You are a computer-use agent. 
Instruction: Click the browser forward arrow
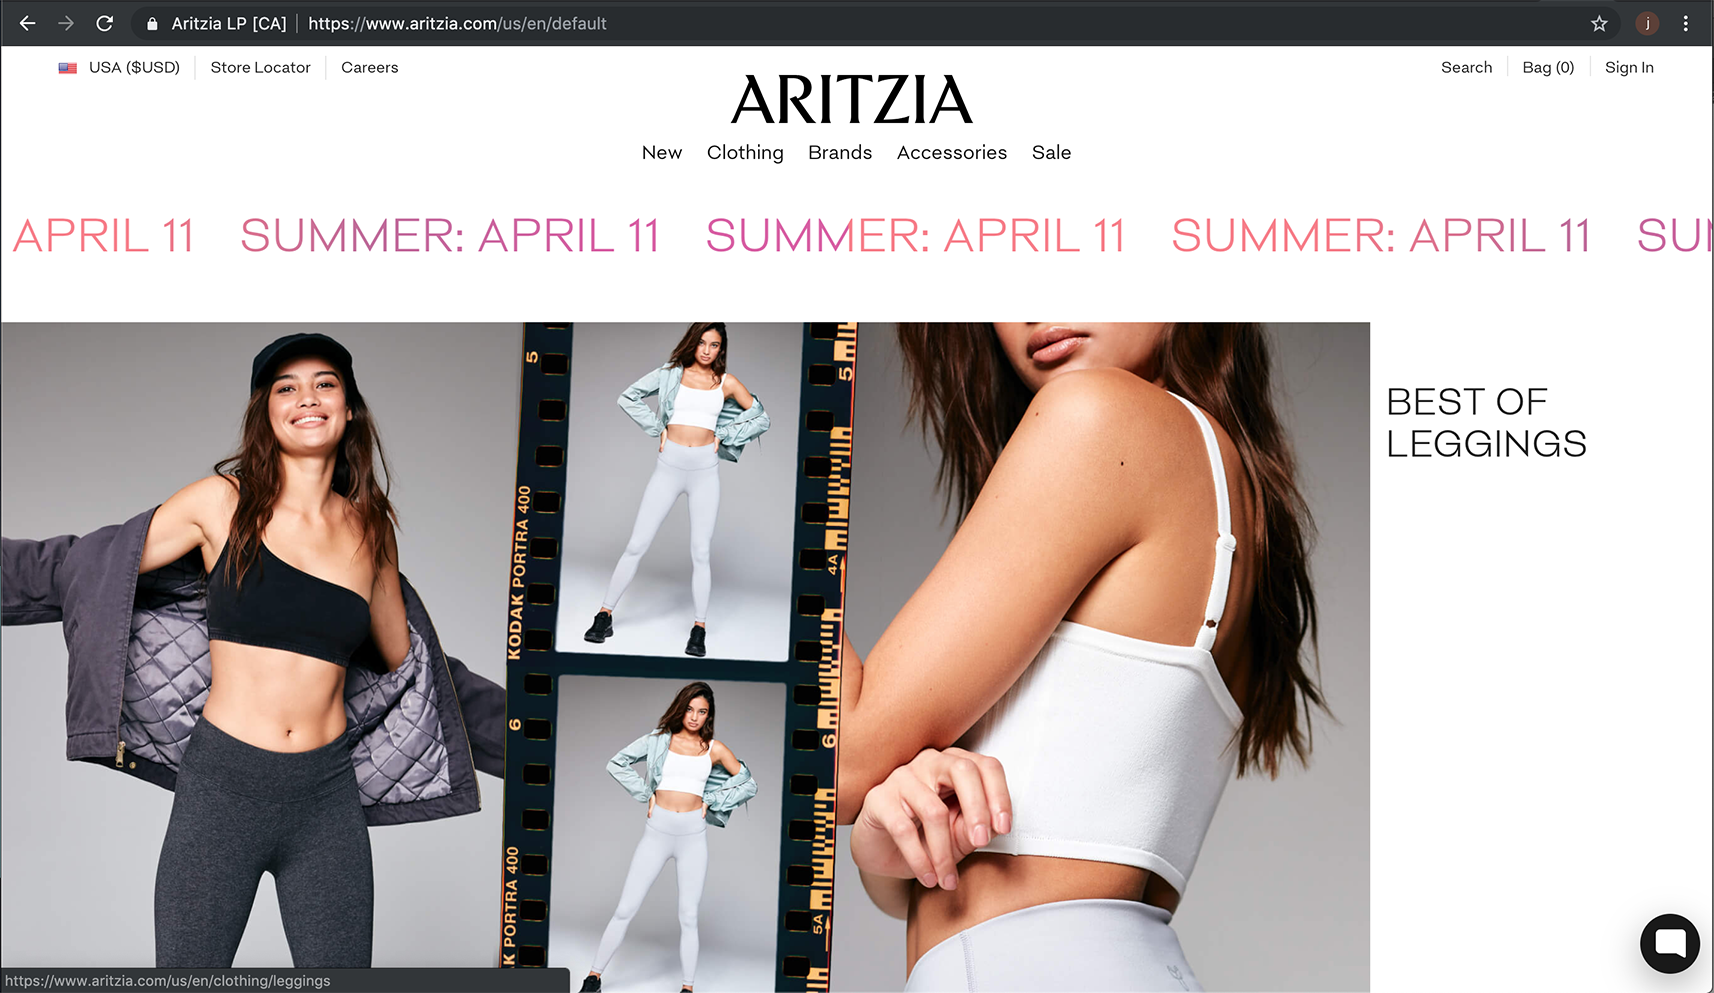[x=66, y=23]
